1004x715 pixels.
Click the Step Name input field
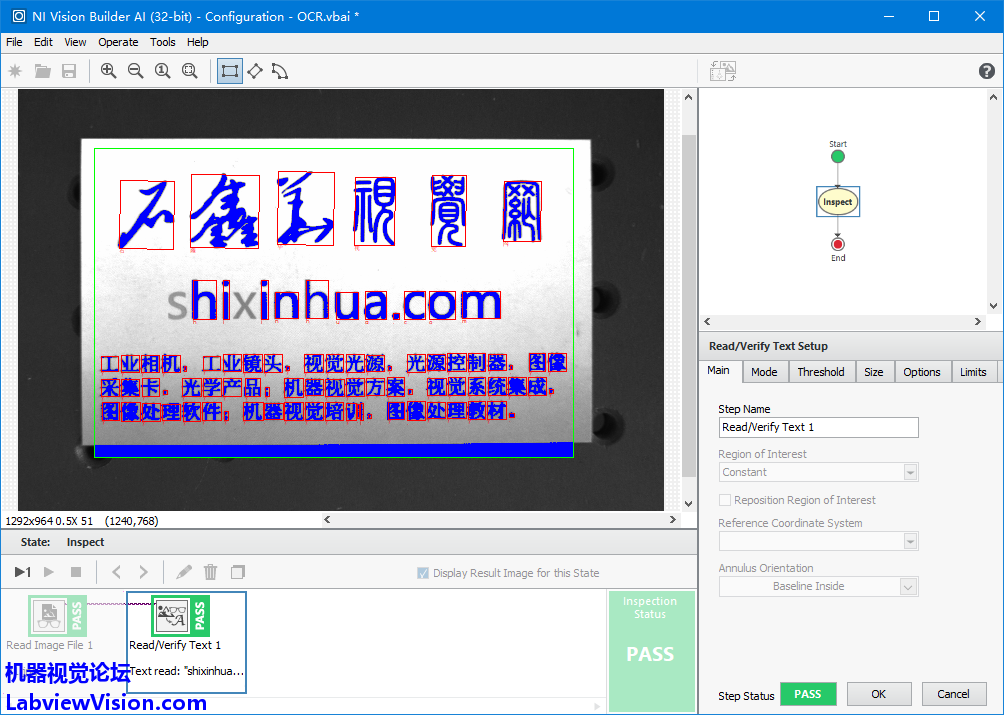coord(818,427)
